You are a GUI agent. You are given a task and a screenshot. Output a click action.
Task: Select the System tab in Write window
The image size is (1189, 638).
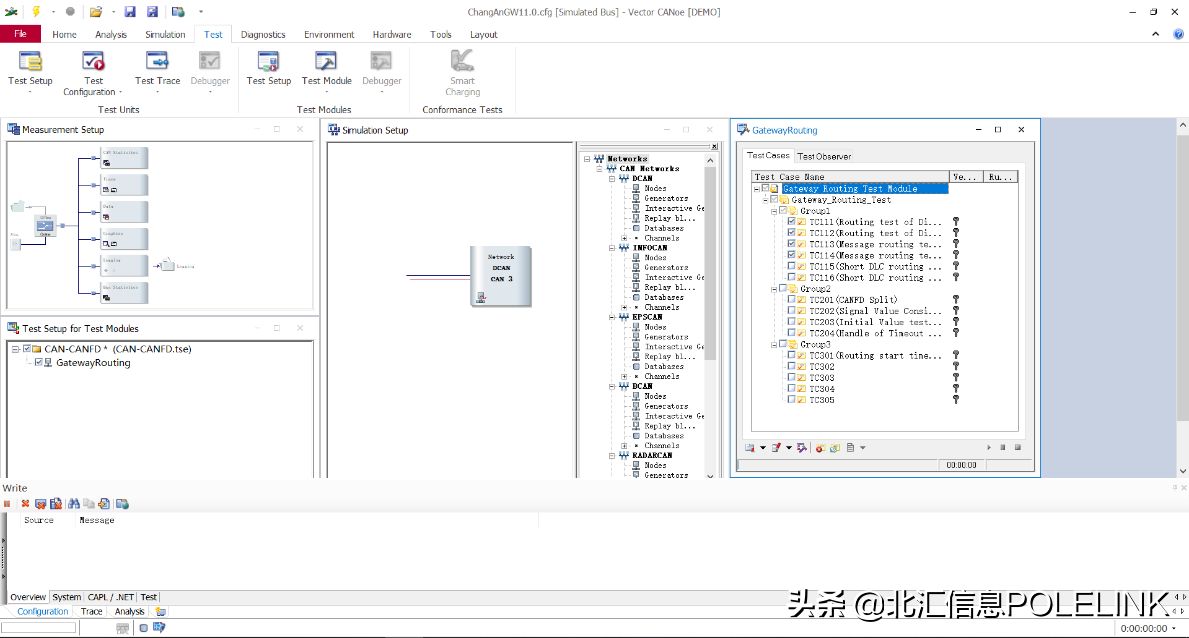(67, 597)
